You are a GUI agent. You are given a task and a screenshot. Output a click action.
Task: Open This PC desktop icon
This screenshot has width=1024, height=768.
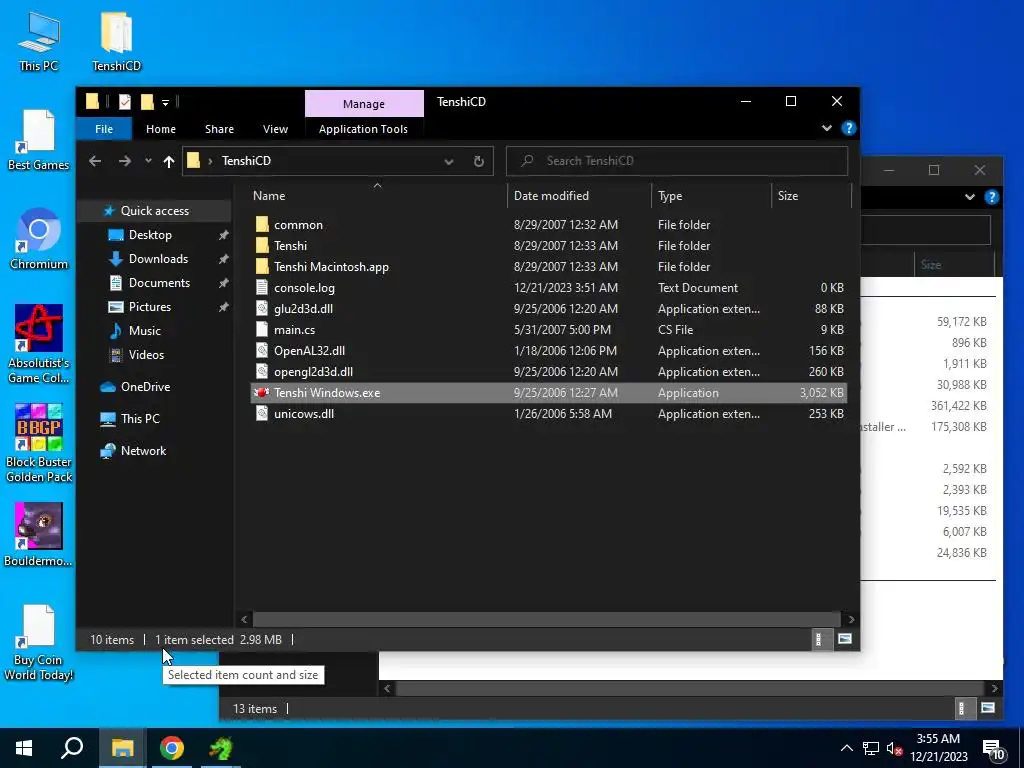click(39, 40)
